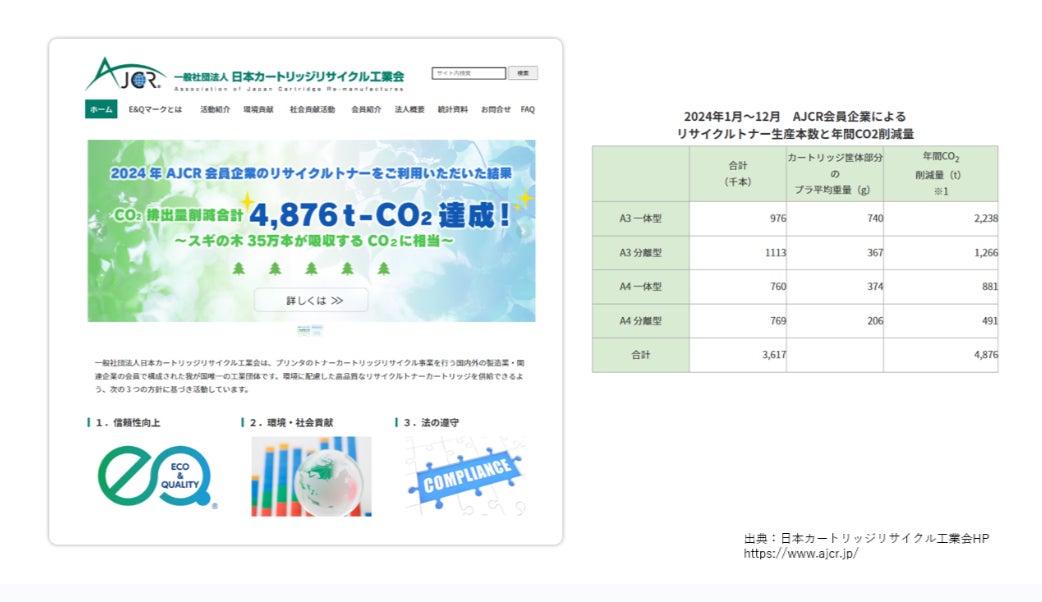Click A3 分離型 row label
The width and height of the screenshot is (1042, 602).
[x=641, y=252]
